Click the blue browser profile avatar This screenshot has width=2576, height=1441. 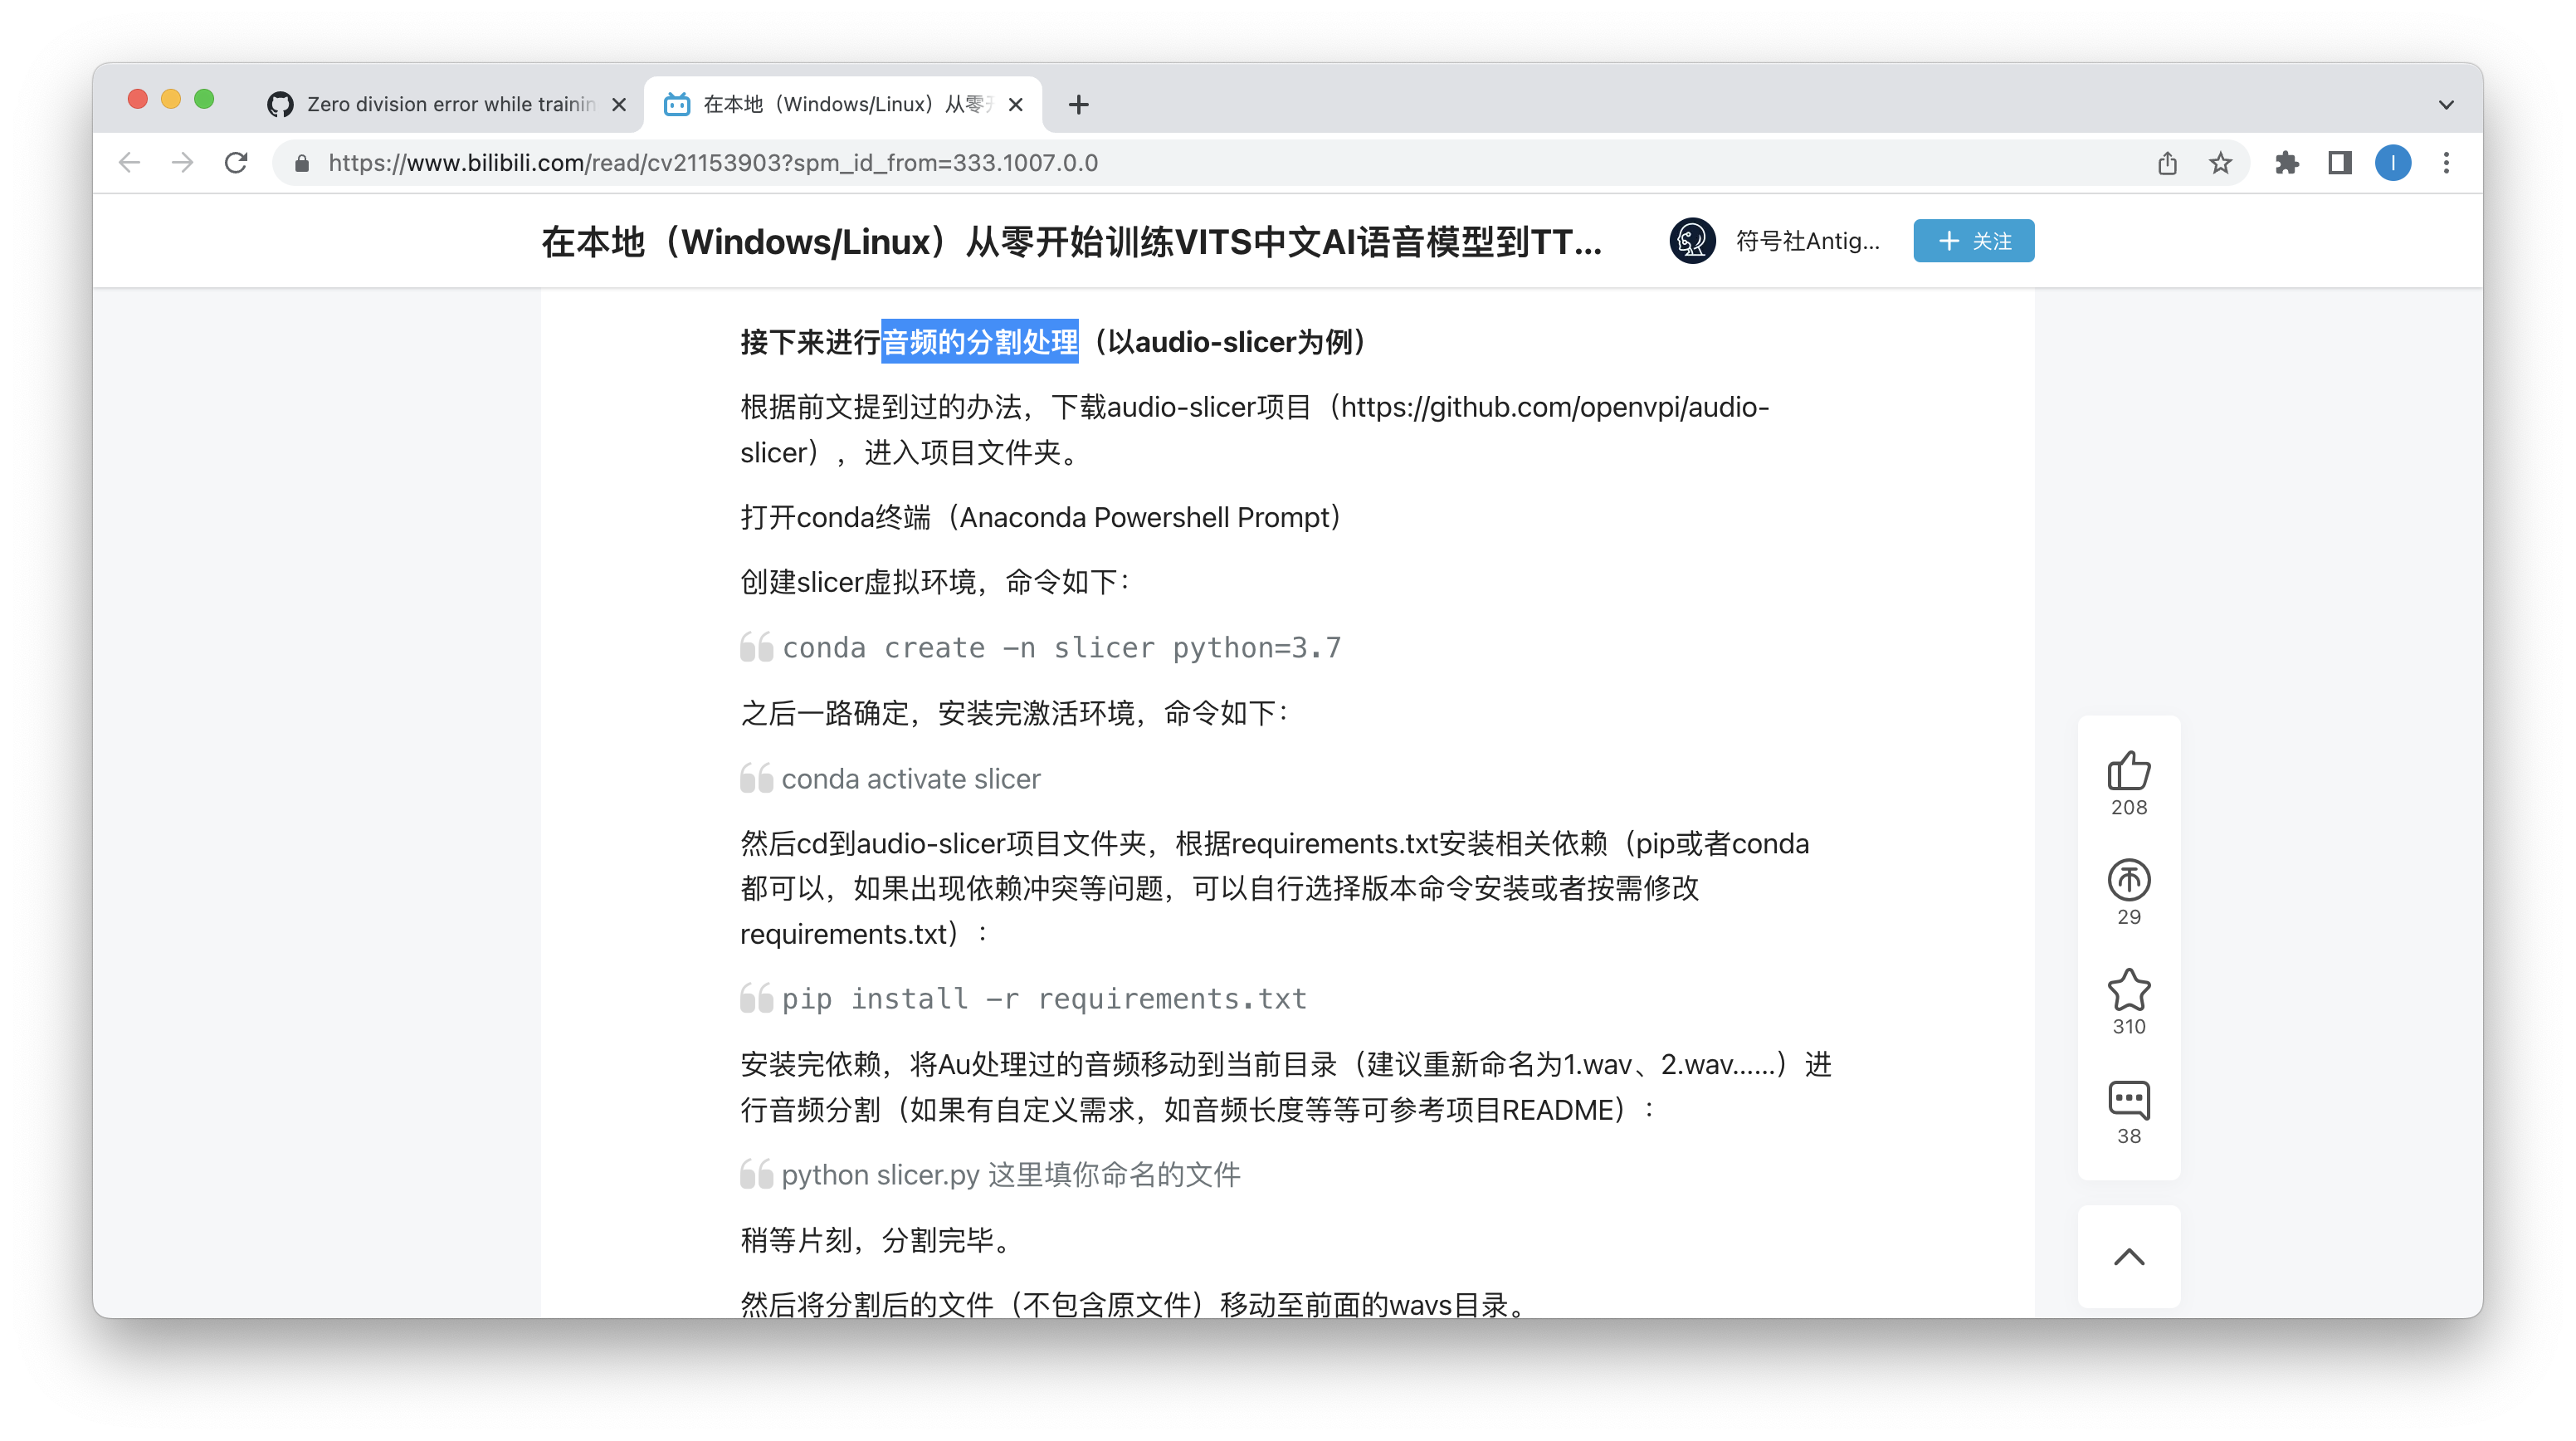(2393, 163)
